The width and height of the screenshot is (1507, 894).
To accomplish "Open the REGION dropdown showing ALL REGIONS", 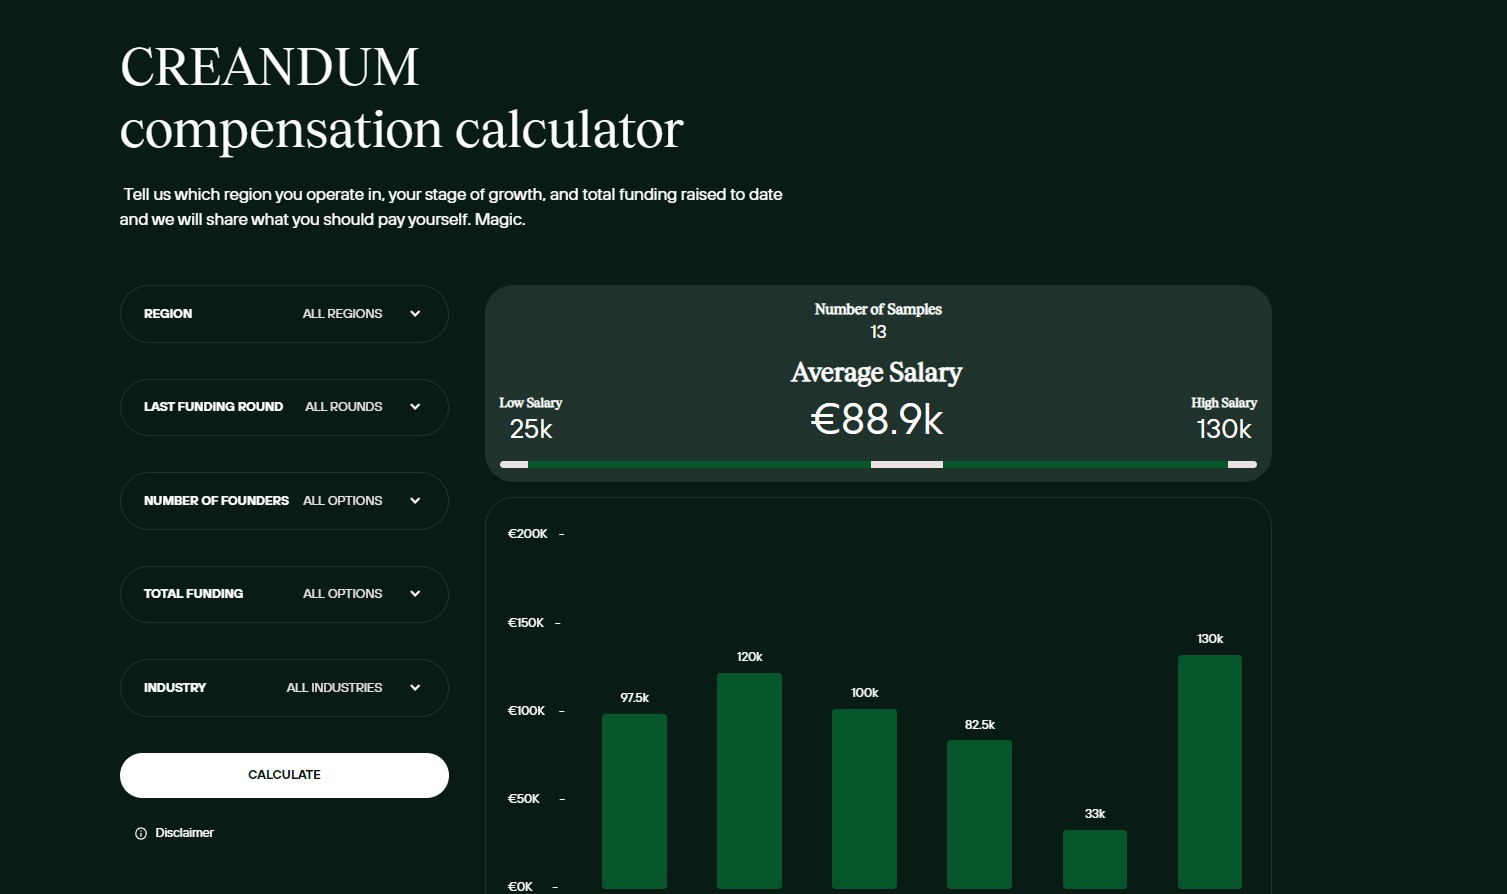I will [x=284, y=313].
